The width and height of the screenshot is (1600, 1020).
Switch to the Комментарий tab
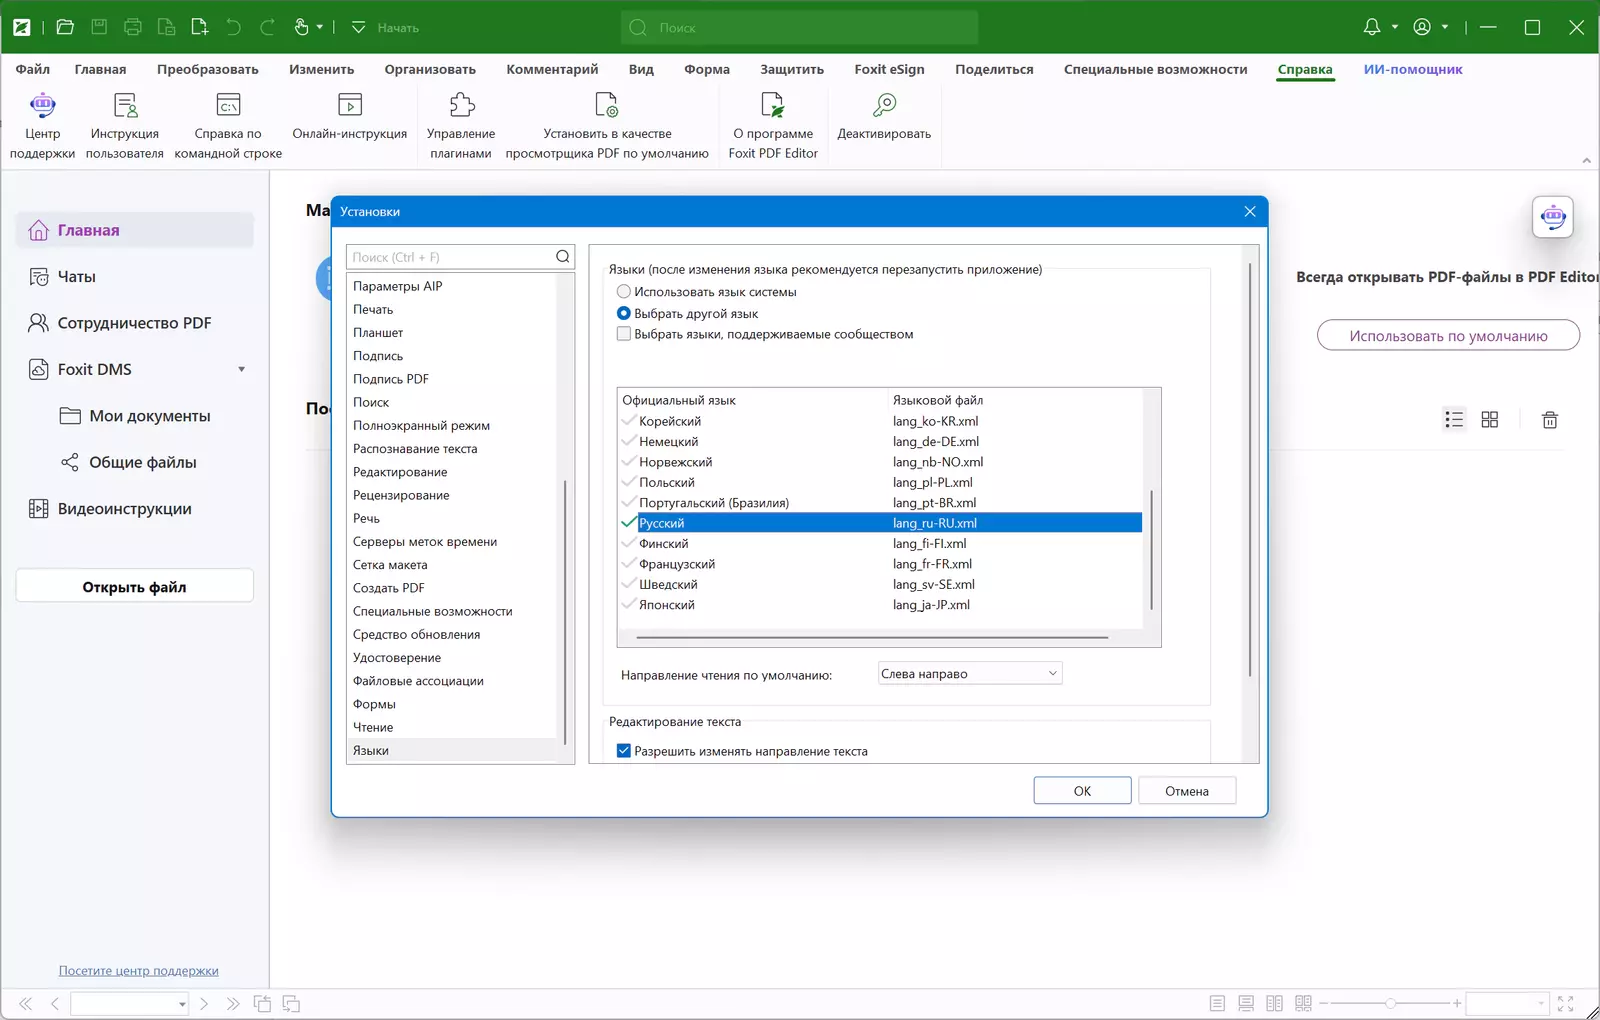click(552, 69)
